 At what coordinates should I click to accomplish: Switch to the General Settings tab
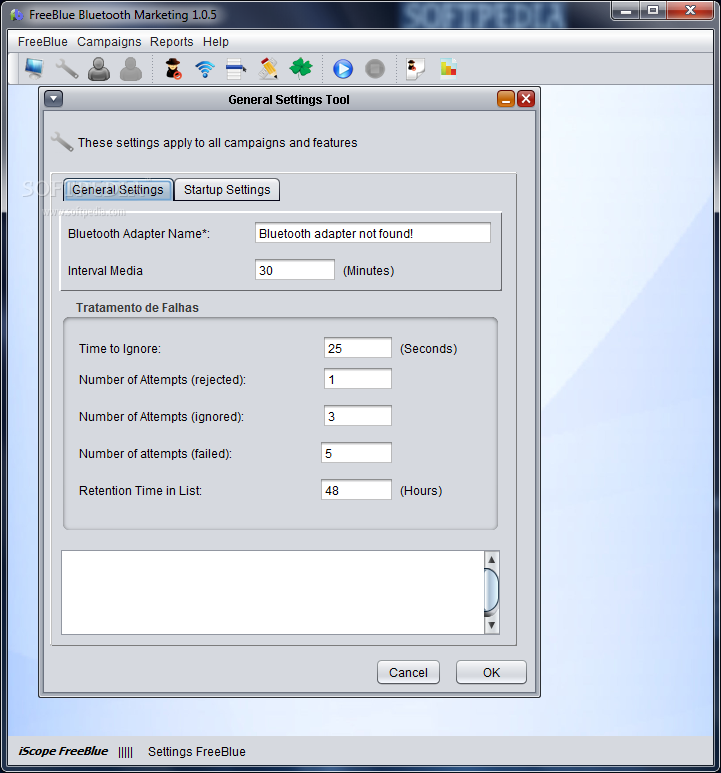[x=118, y=190]
